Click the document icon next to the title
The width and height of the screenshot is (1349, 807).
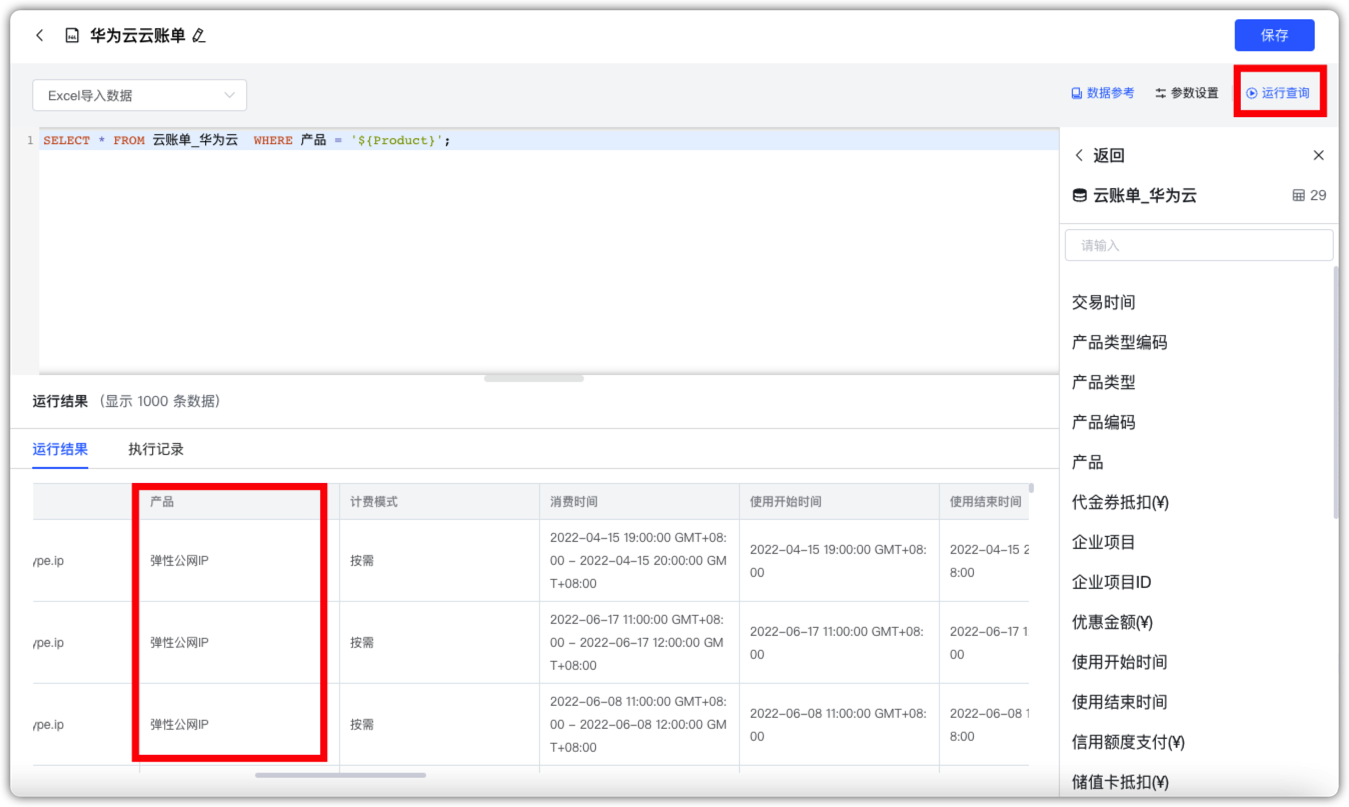pyautogui.click(x=72, y=36)
